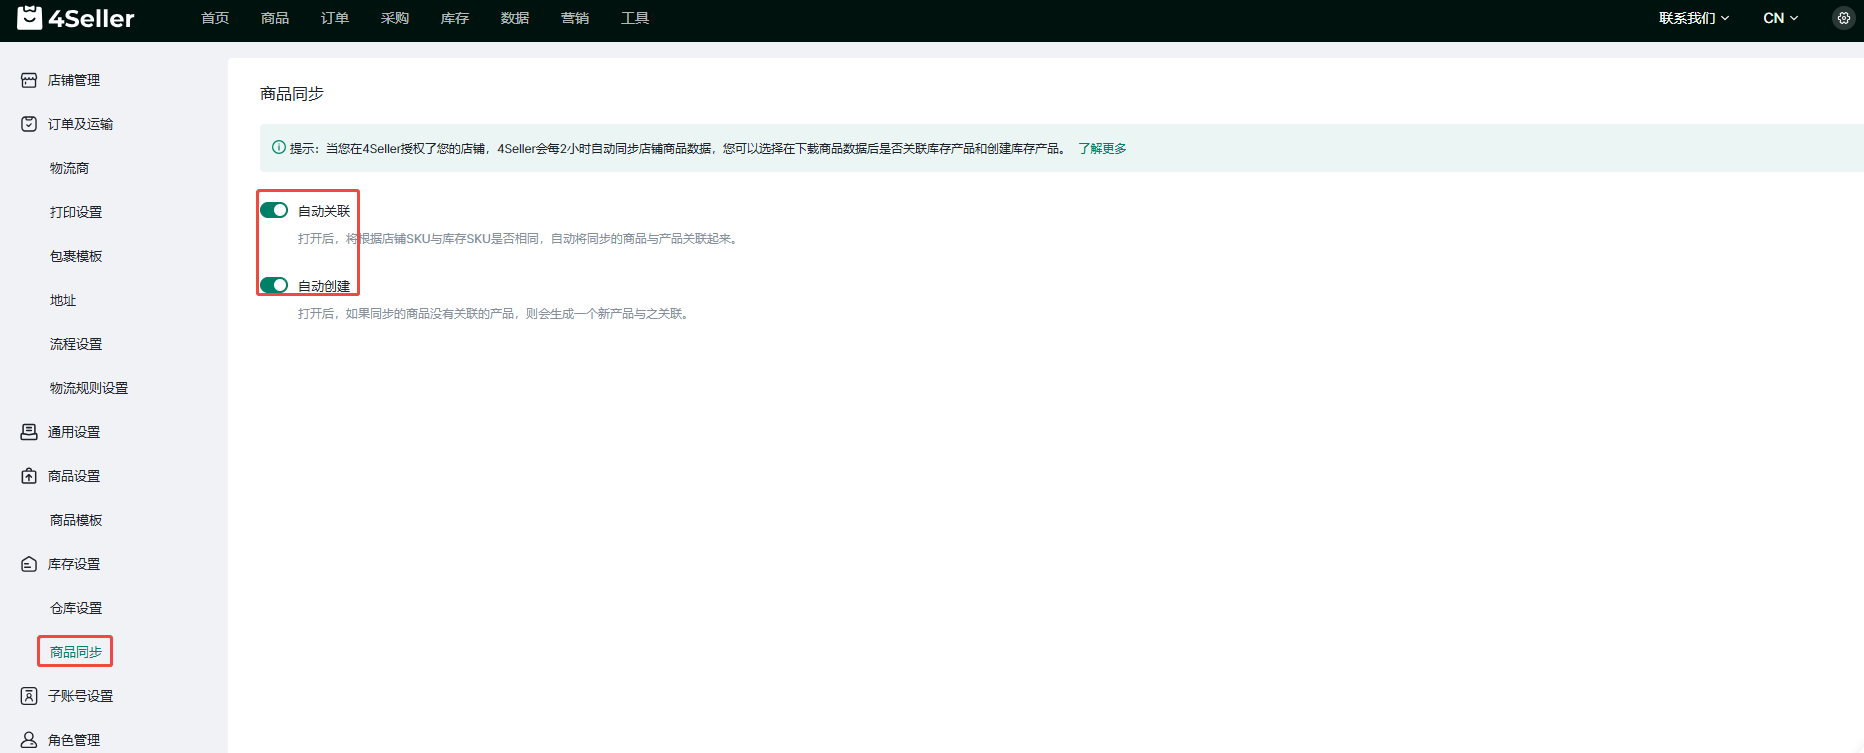Screen dimensions: 1864x753
Task: Collapse the 商品设置 sidebar section
Action: coord(74,476)
